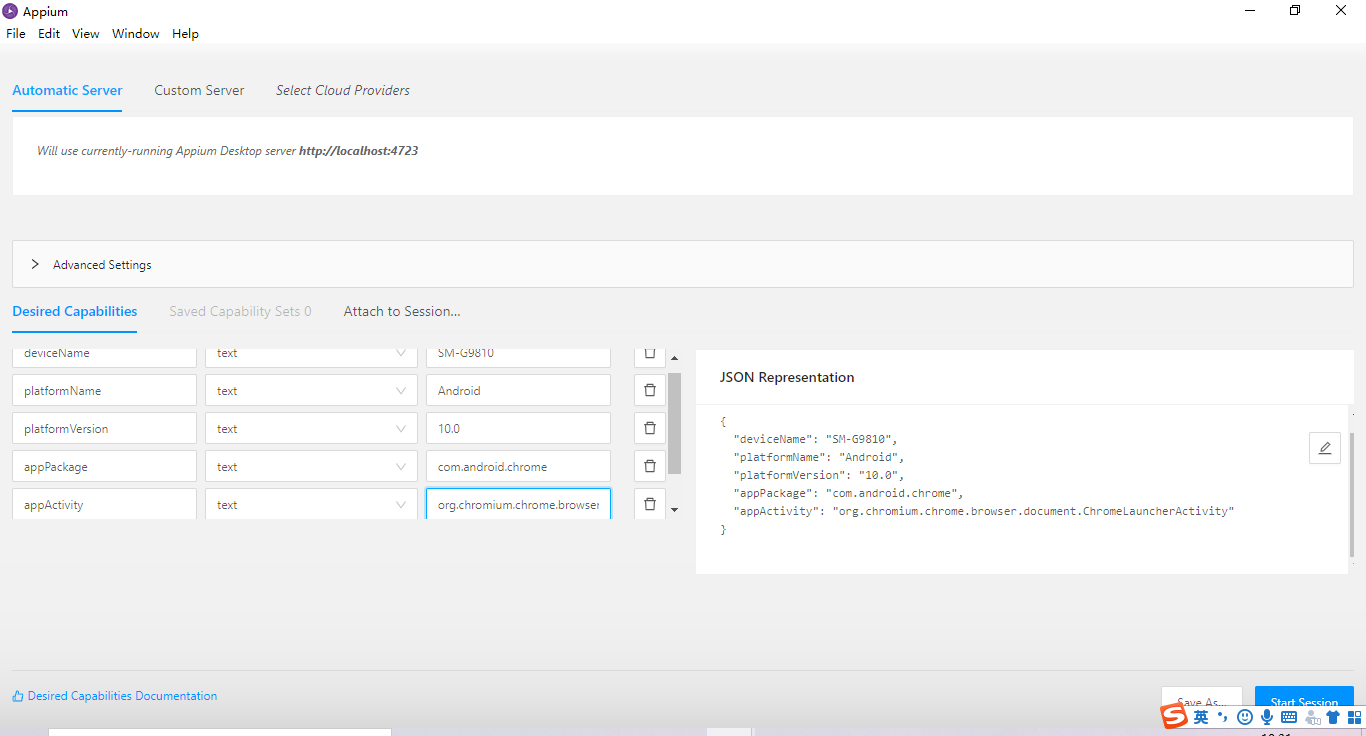Click the JSON line "platformVersion": "10.0"
The height and width of the screenshot is (736, 1366).
(819, 475)
